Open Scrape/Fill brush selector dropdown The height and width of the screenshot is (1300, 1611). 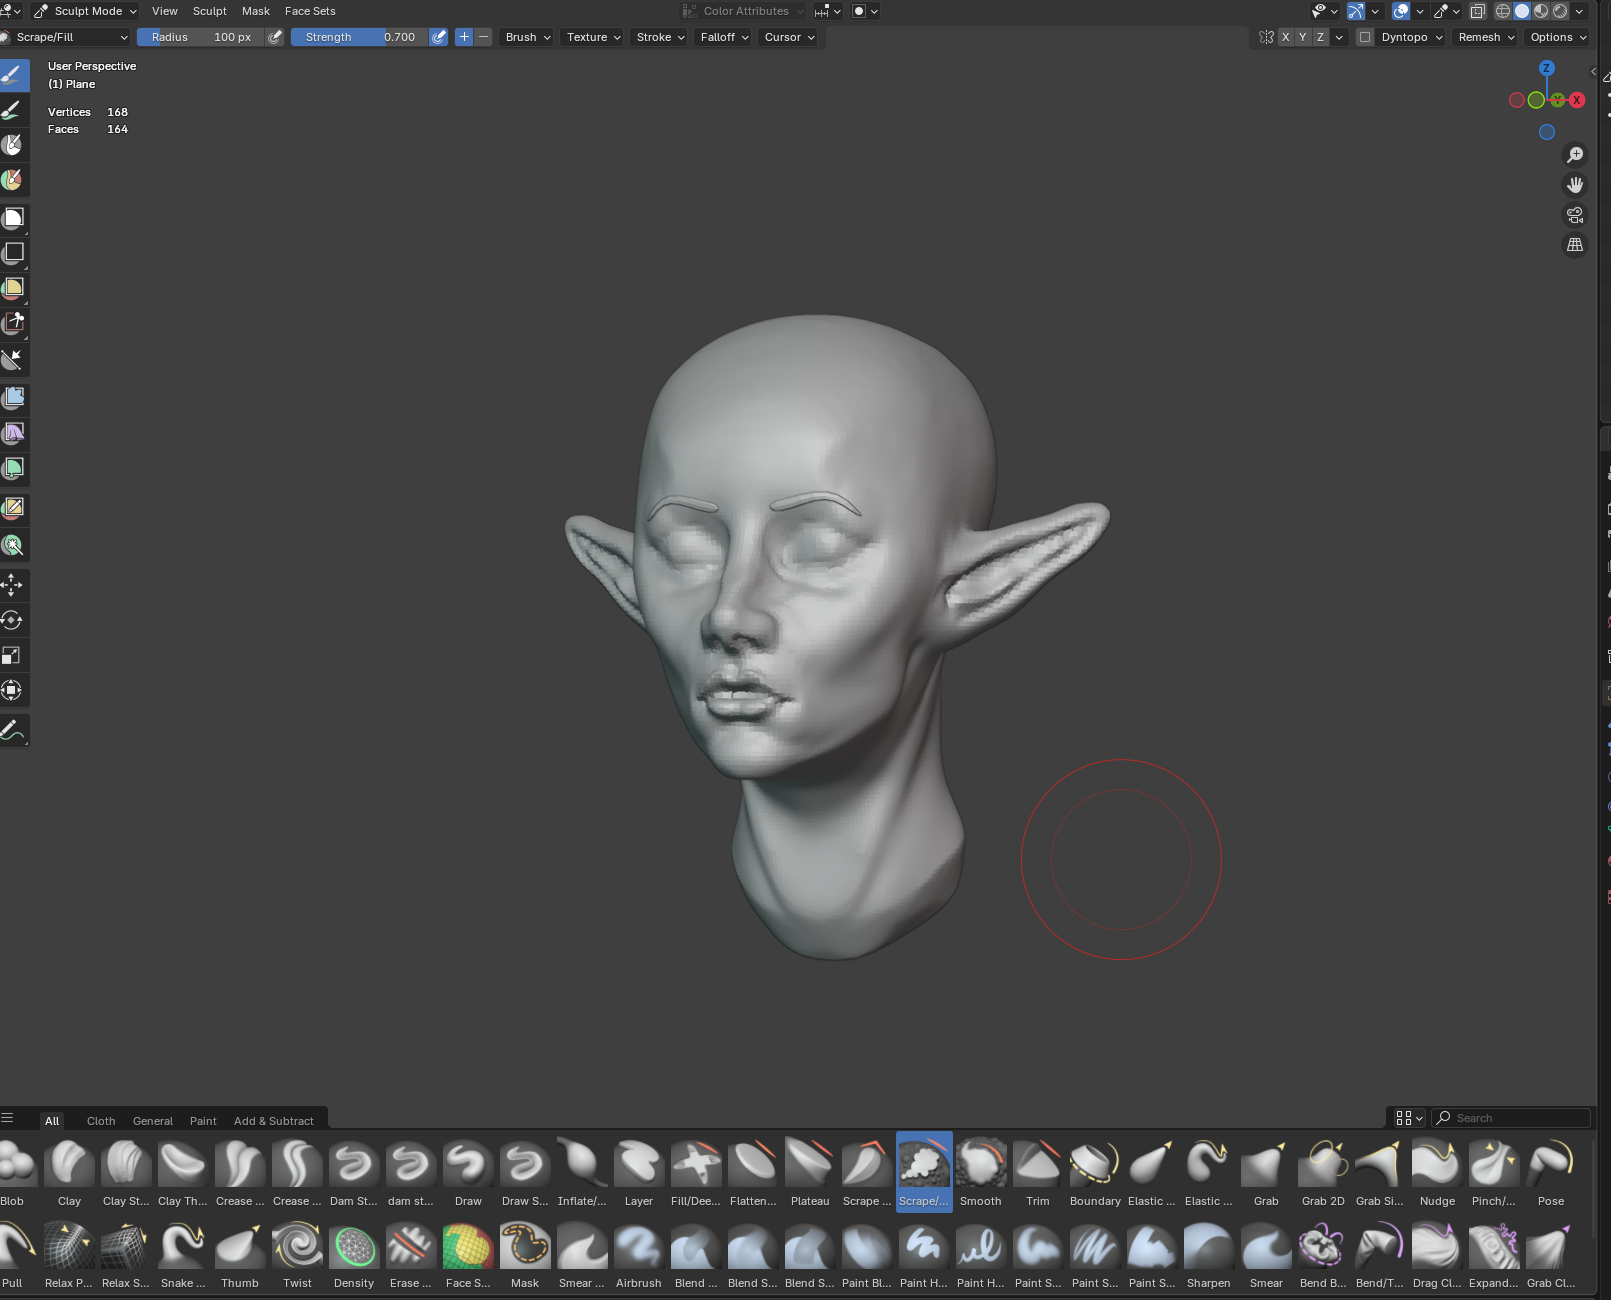(x=65, y=37)
